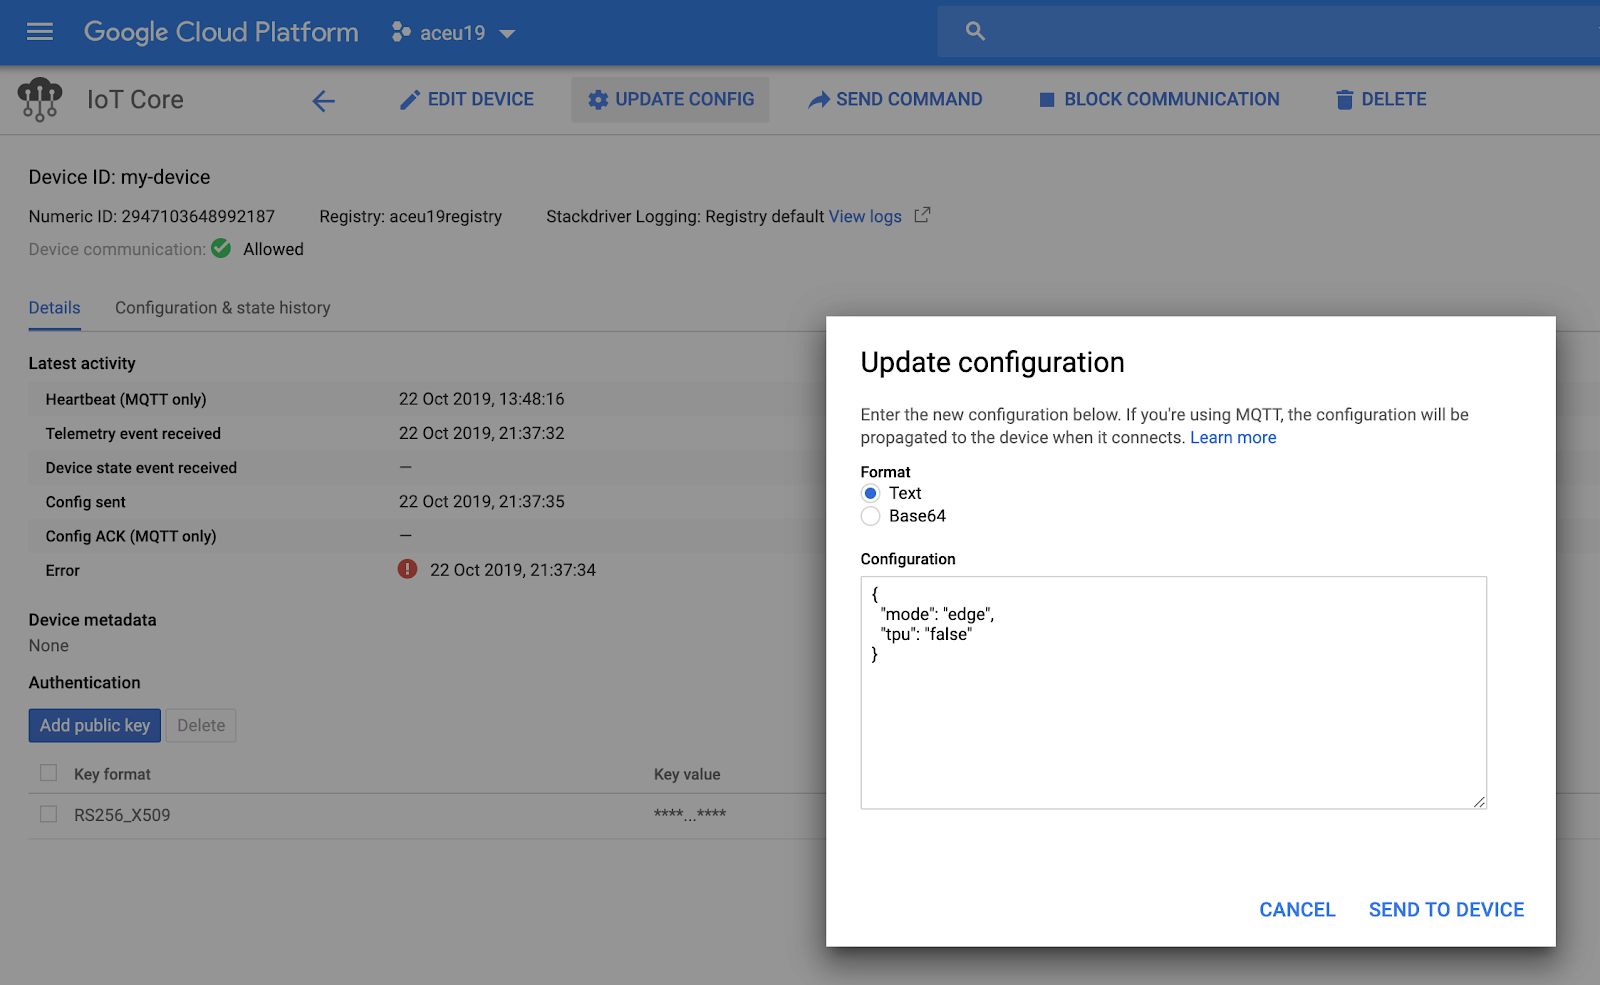
Task: Open the aceu19 project selector dropdown
Action: click(454, 33)
